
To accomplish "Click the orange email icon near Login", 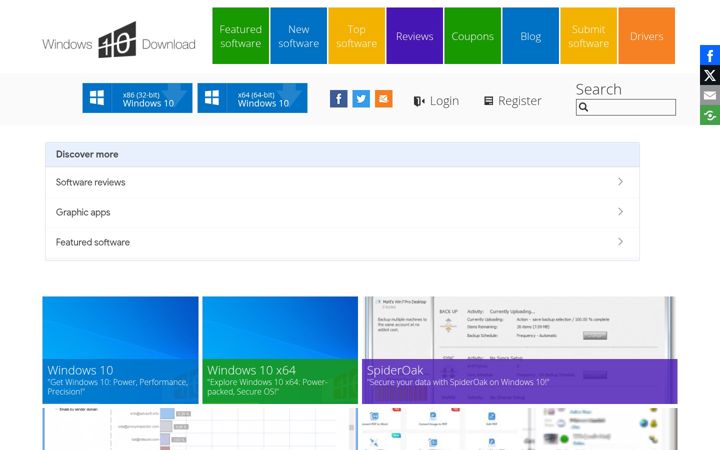I will [x=383, y=99].
